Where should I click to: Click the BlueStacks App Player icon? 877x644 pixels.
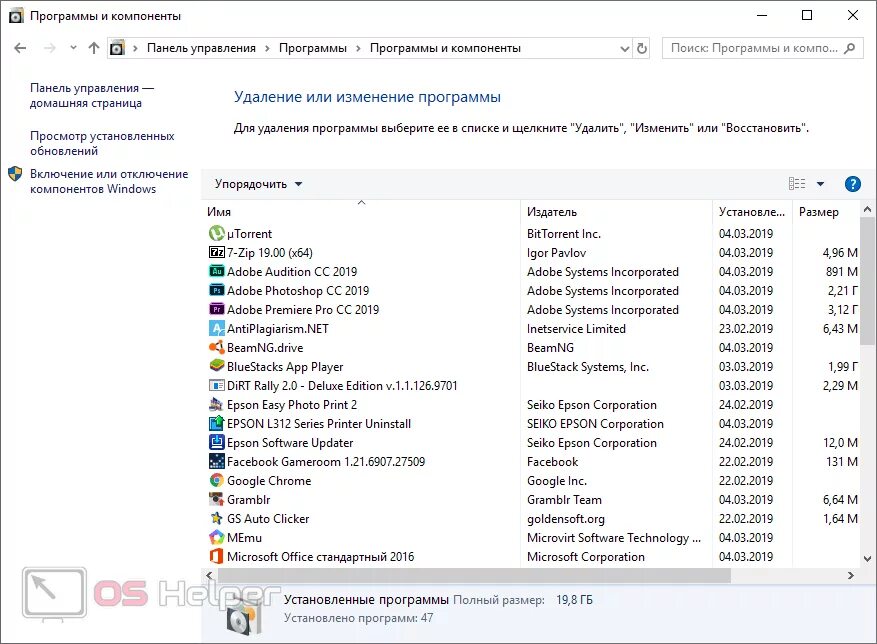coord(216,366)
